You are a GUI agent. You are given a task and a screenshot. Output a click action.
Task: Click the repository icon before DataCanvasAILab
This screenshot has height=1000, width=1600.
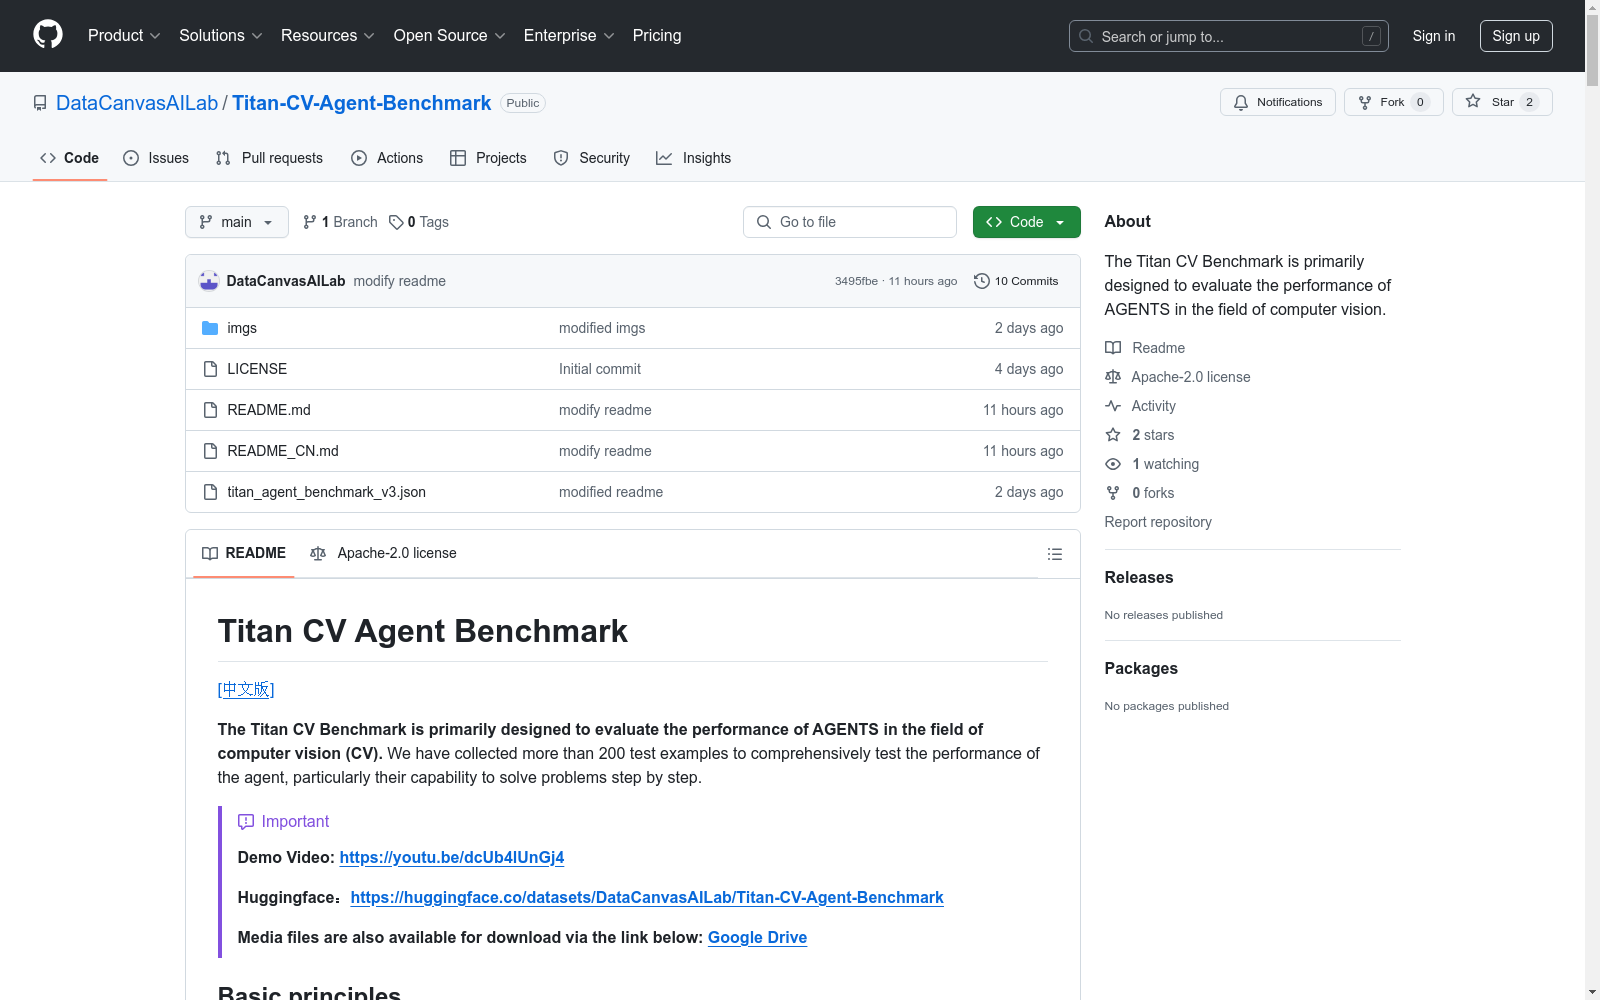tap(40, 103)
